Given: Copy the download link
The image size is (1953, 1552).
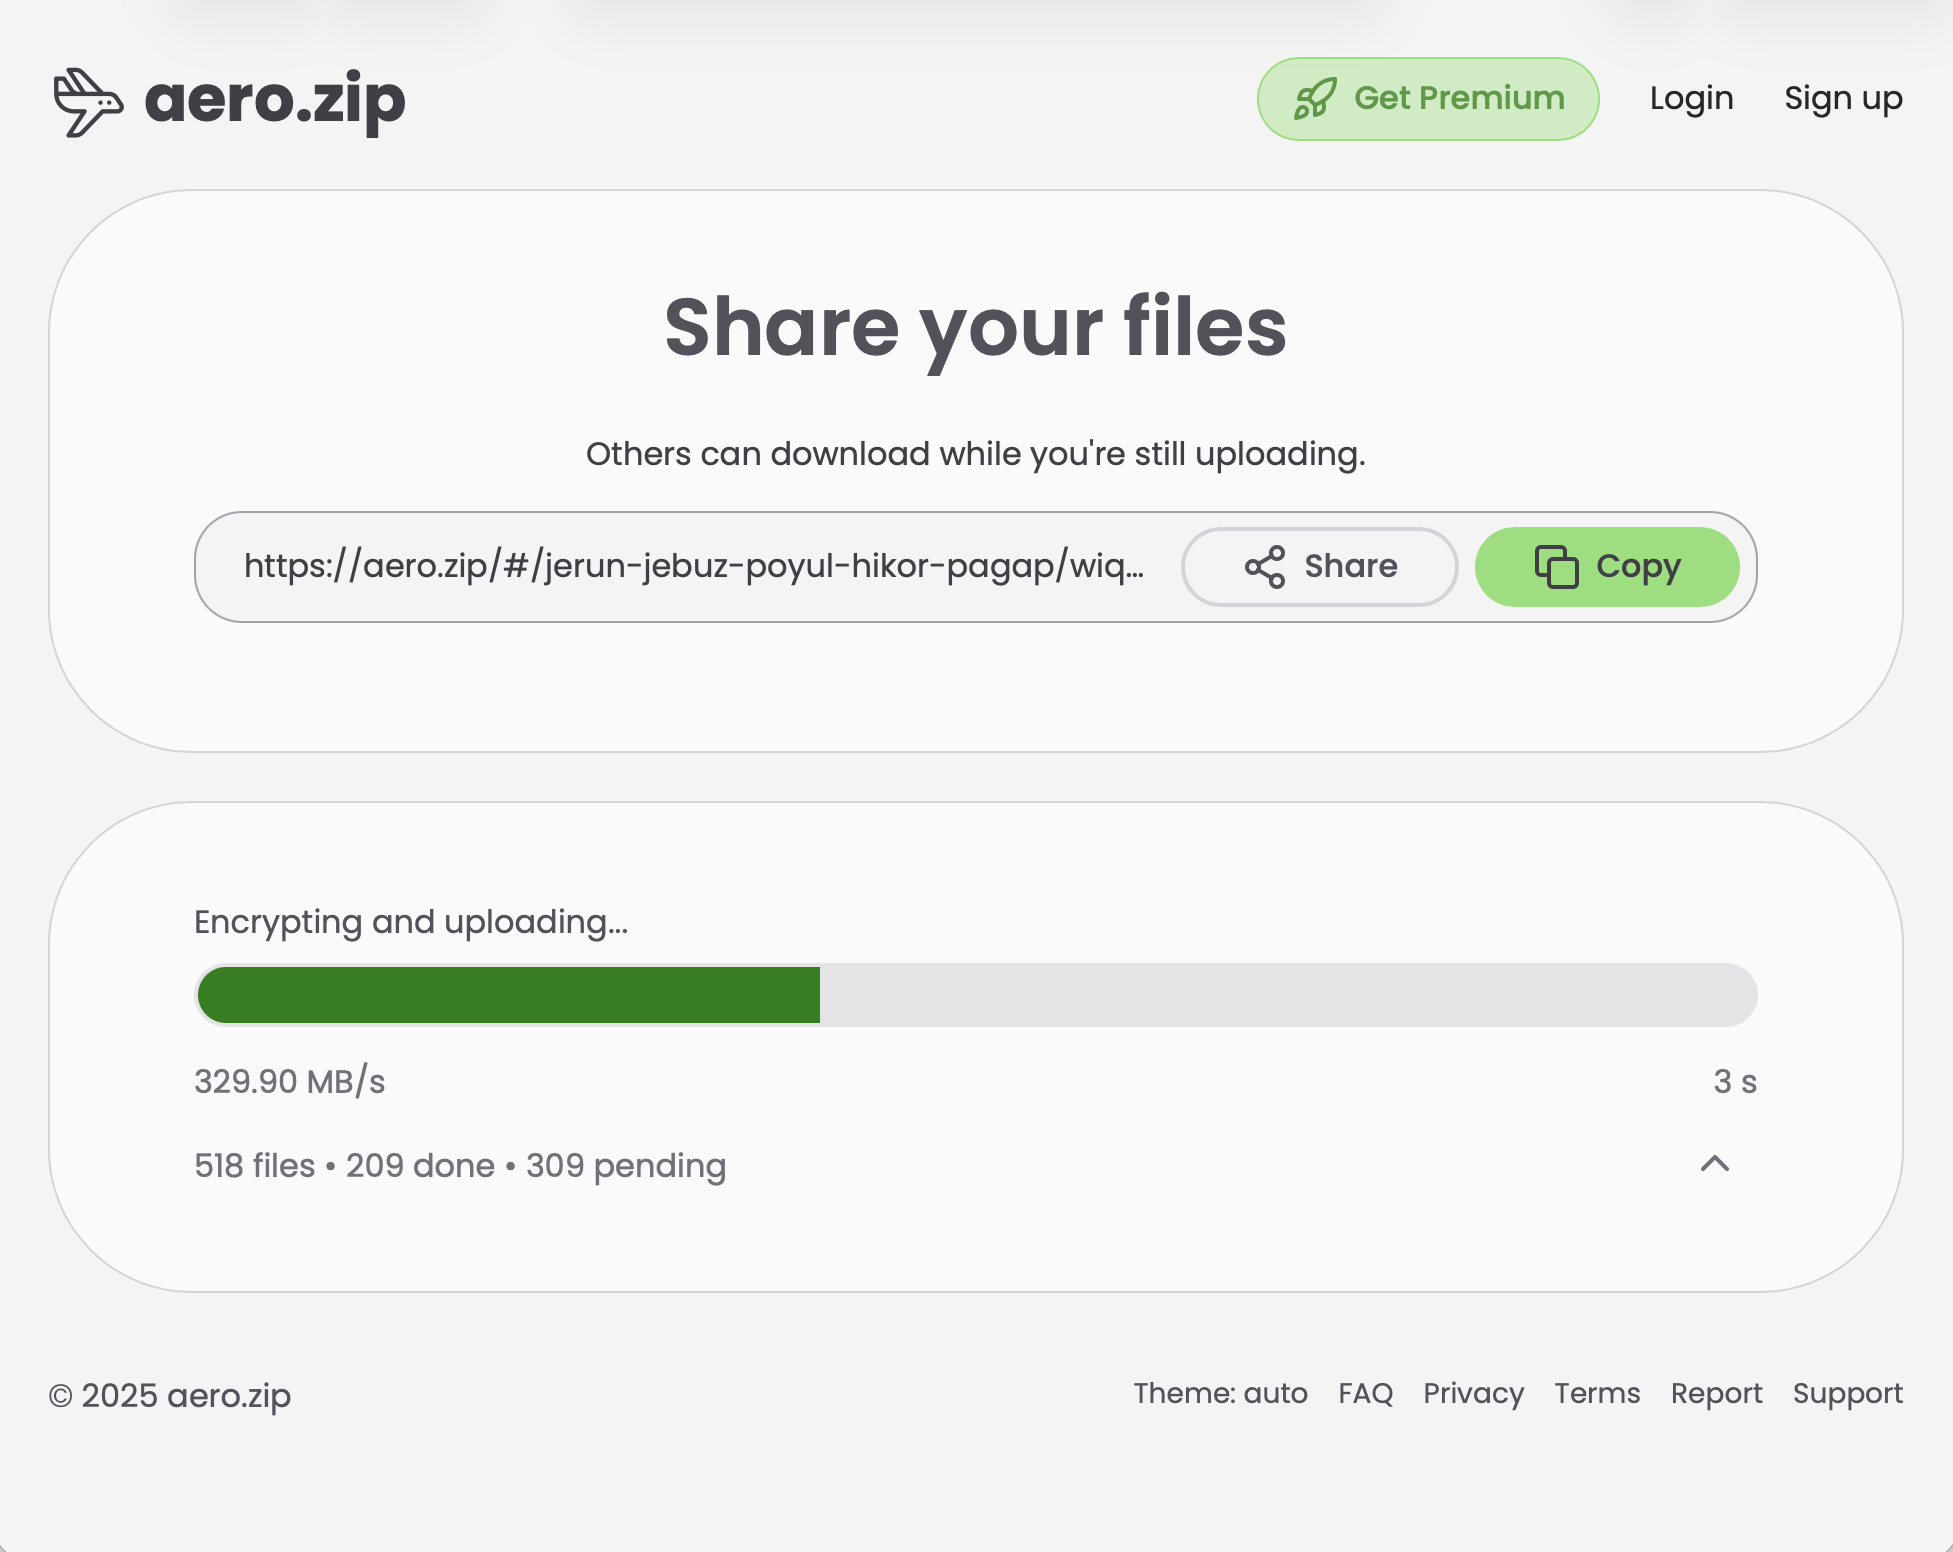Looking at the screenshot, I should [x=1607, y=566].
